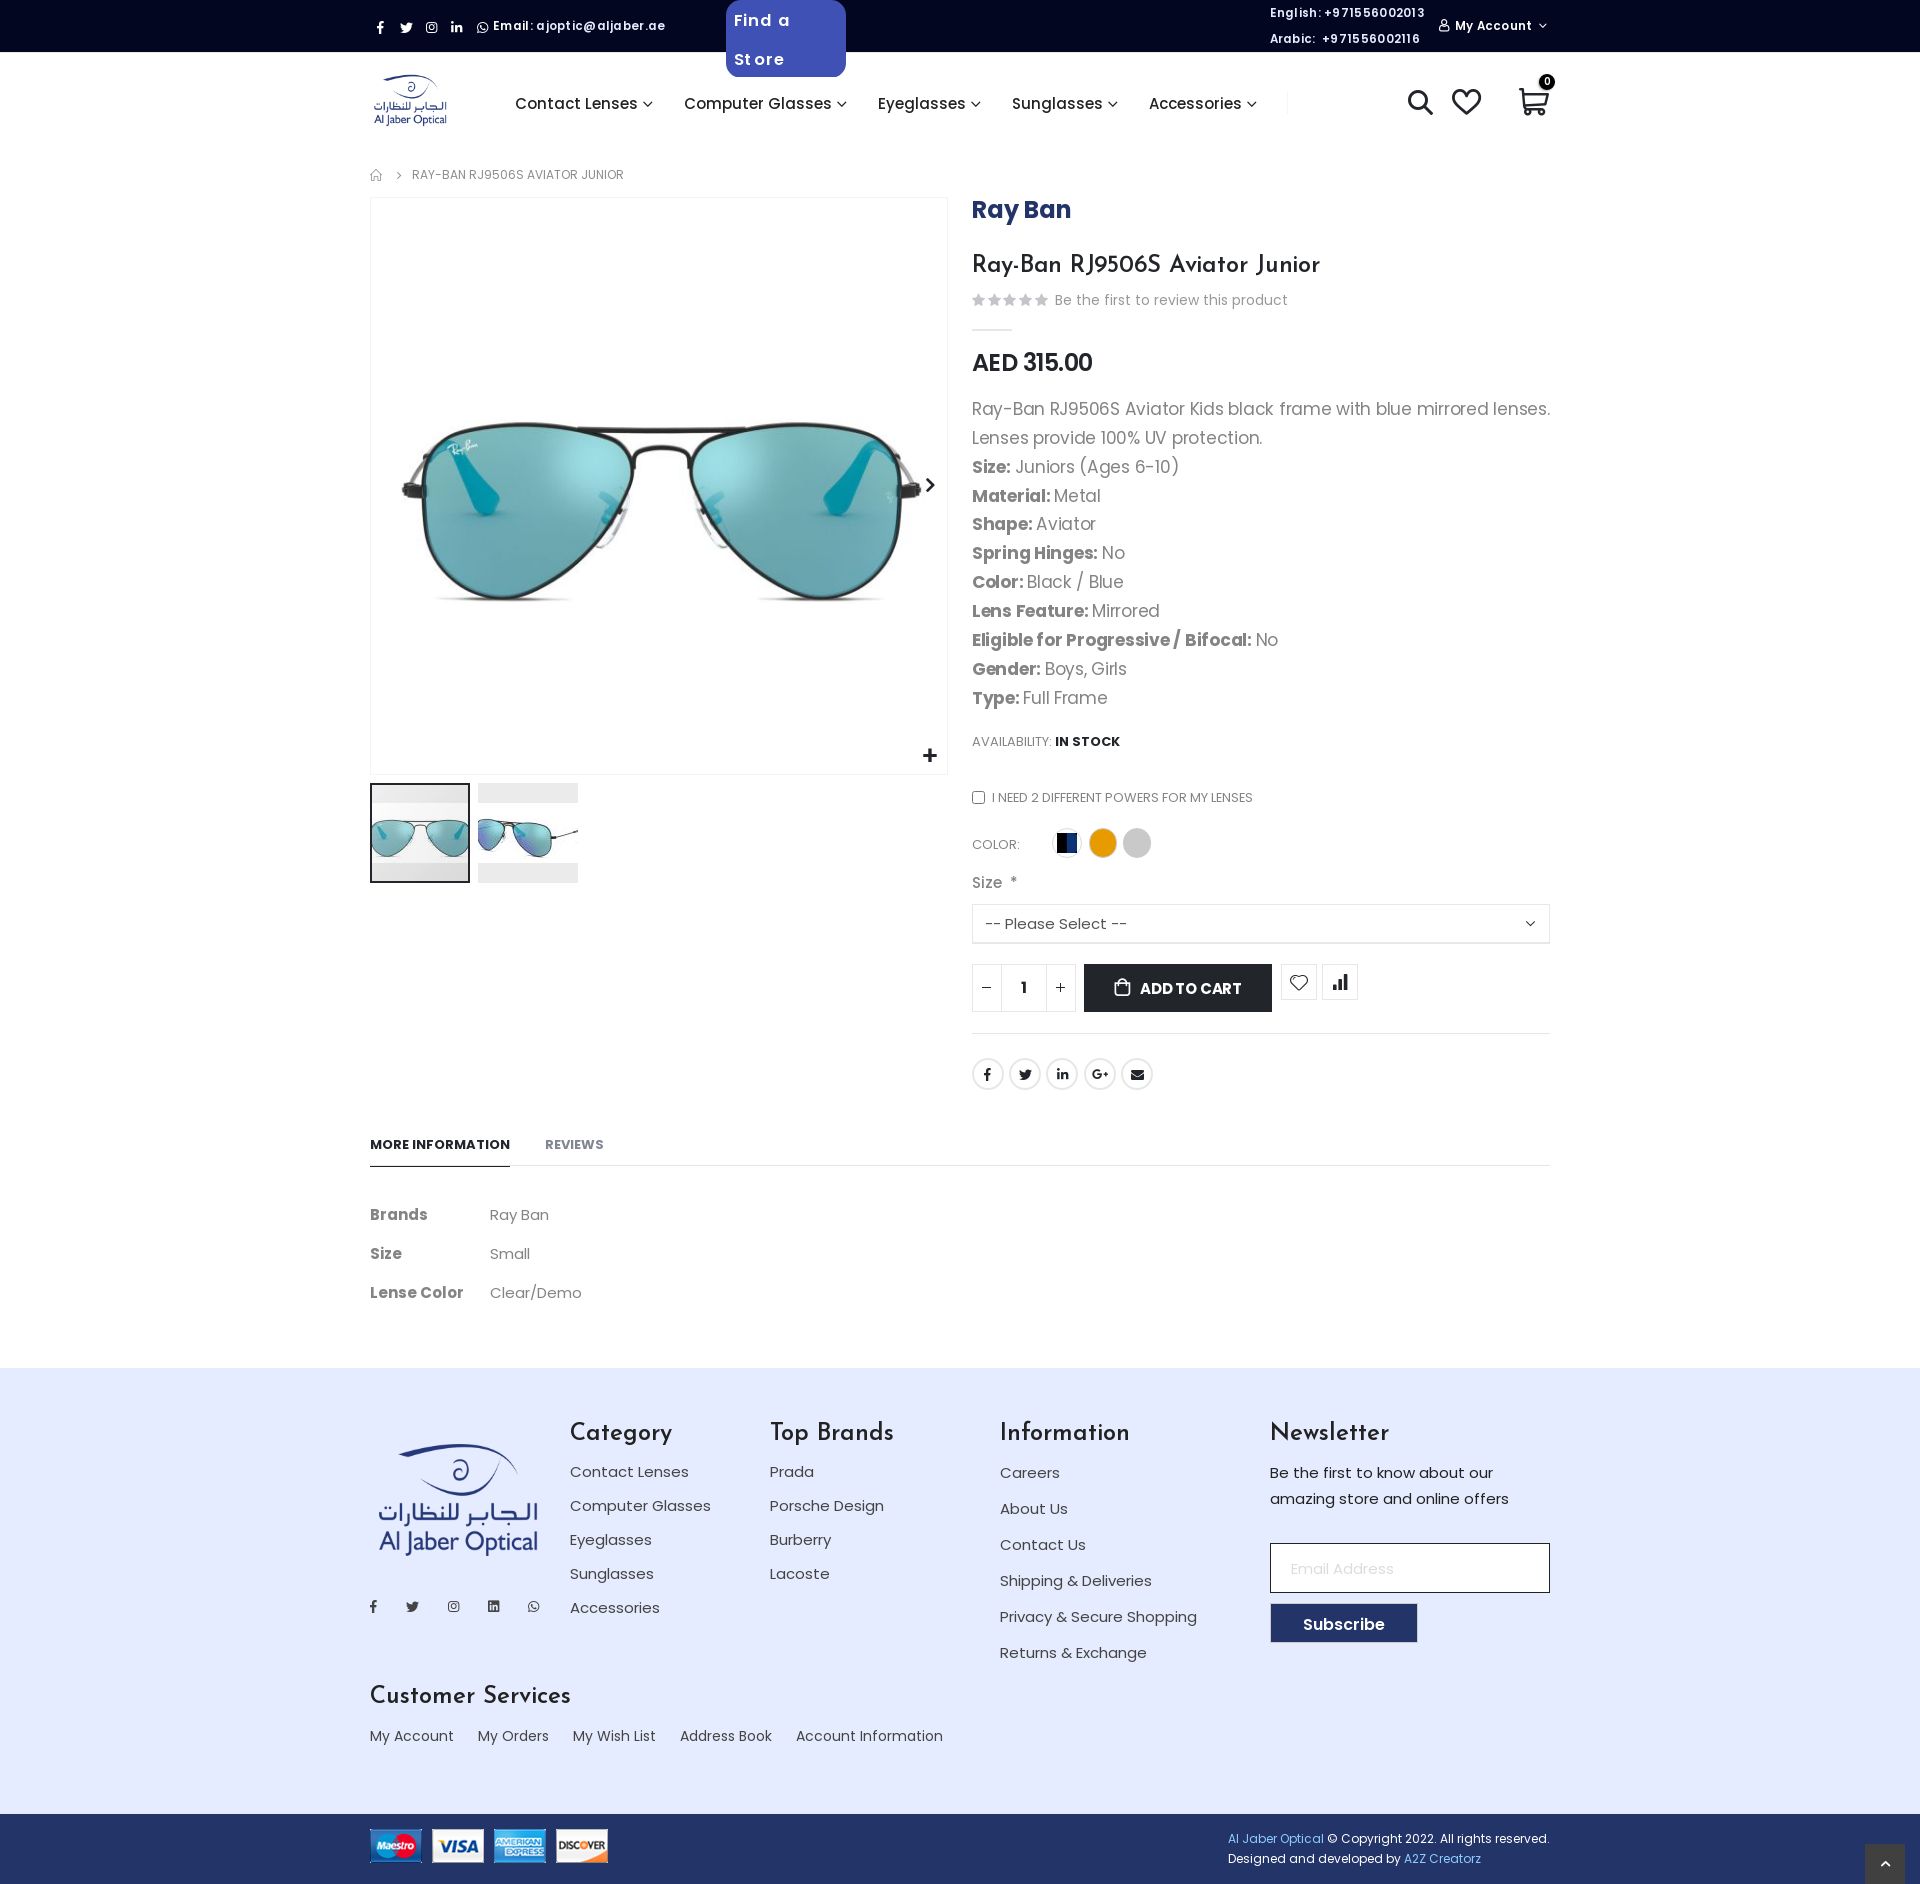Screen dimensions: 1920x1884
Task: Select second side-view product thumbnail
Action: pyautogui.click(x=528, y=833)
